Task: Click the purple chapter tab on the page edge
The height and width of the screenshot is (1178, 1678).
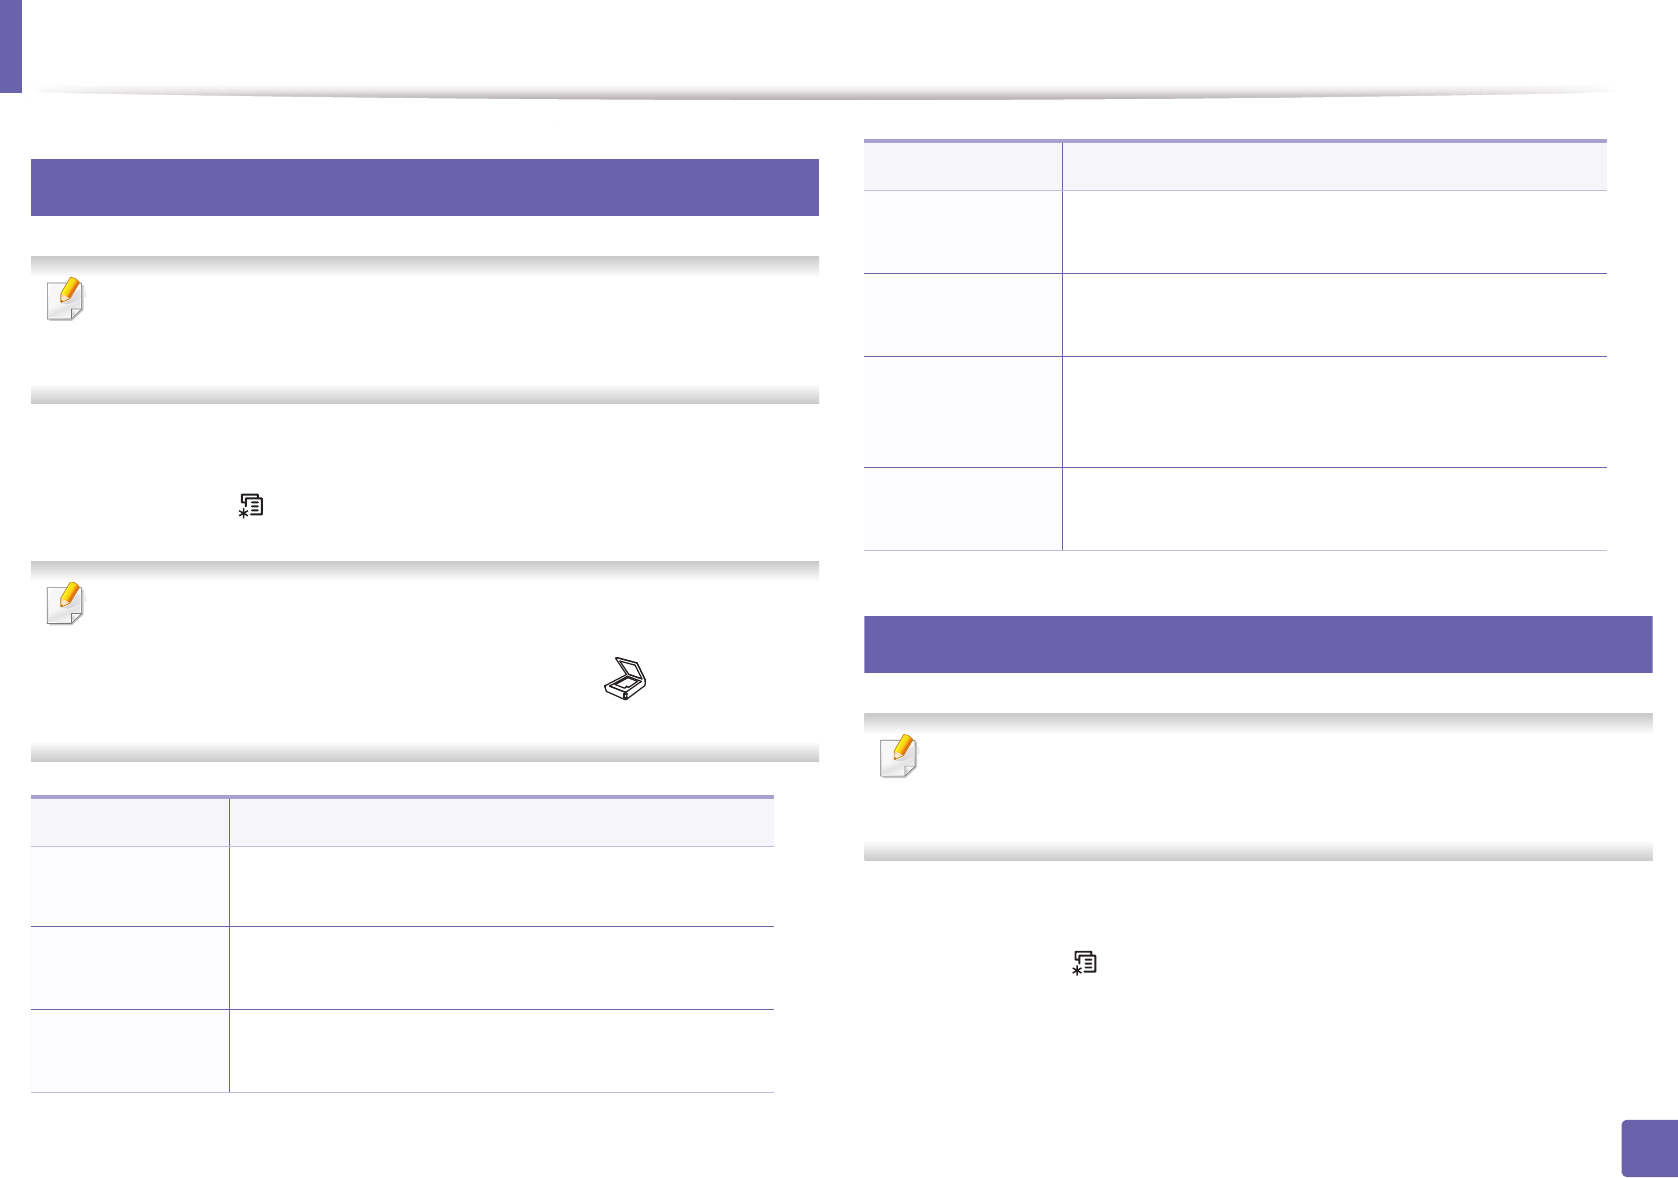Action: (10, 46)
